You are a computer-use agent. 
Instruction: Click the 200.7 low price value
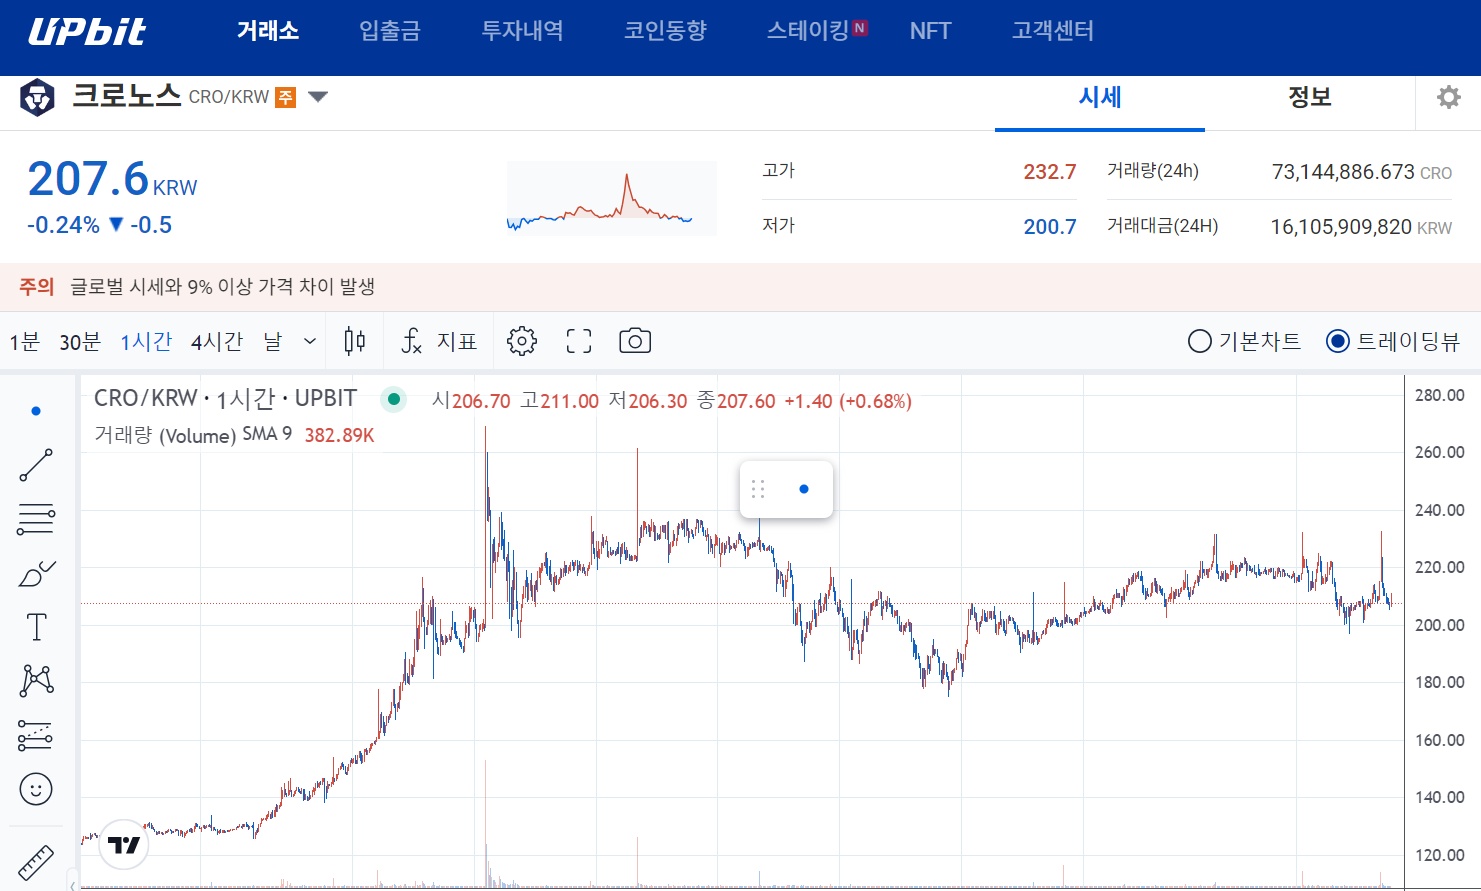pyautogui.click(x=1050, y=227)
